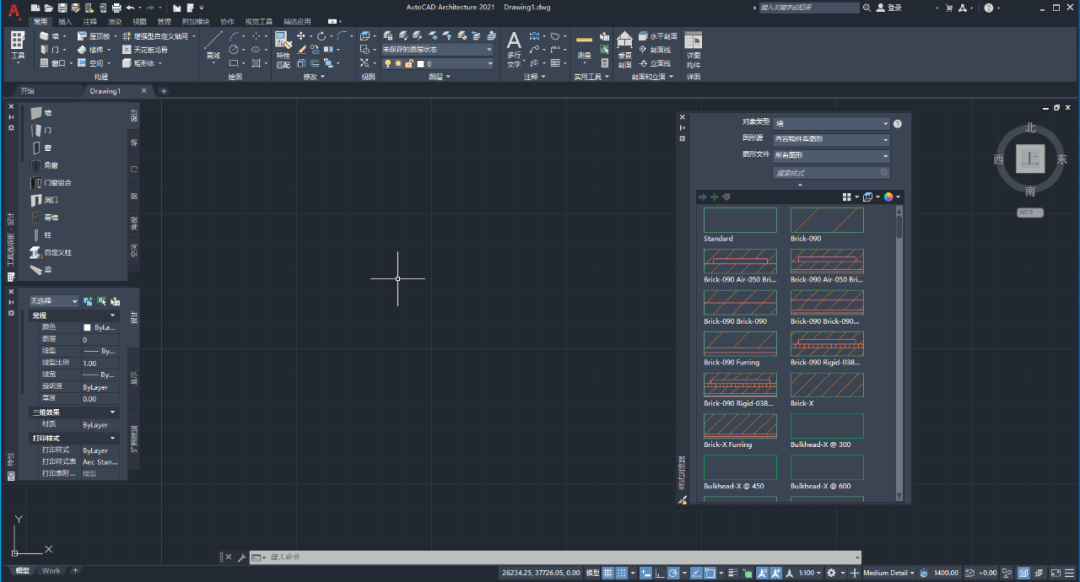The image size is (1080, 582).
Task: Open the drawing source (图形源) dropdown
Action: pos(831,140)
